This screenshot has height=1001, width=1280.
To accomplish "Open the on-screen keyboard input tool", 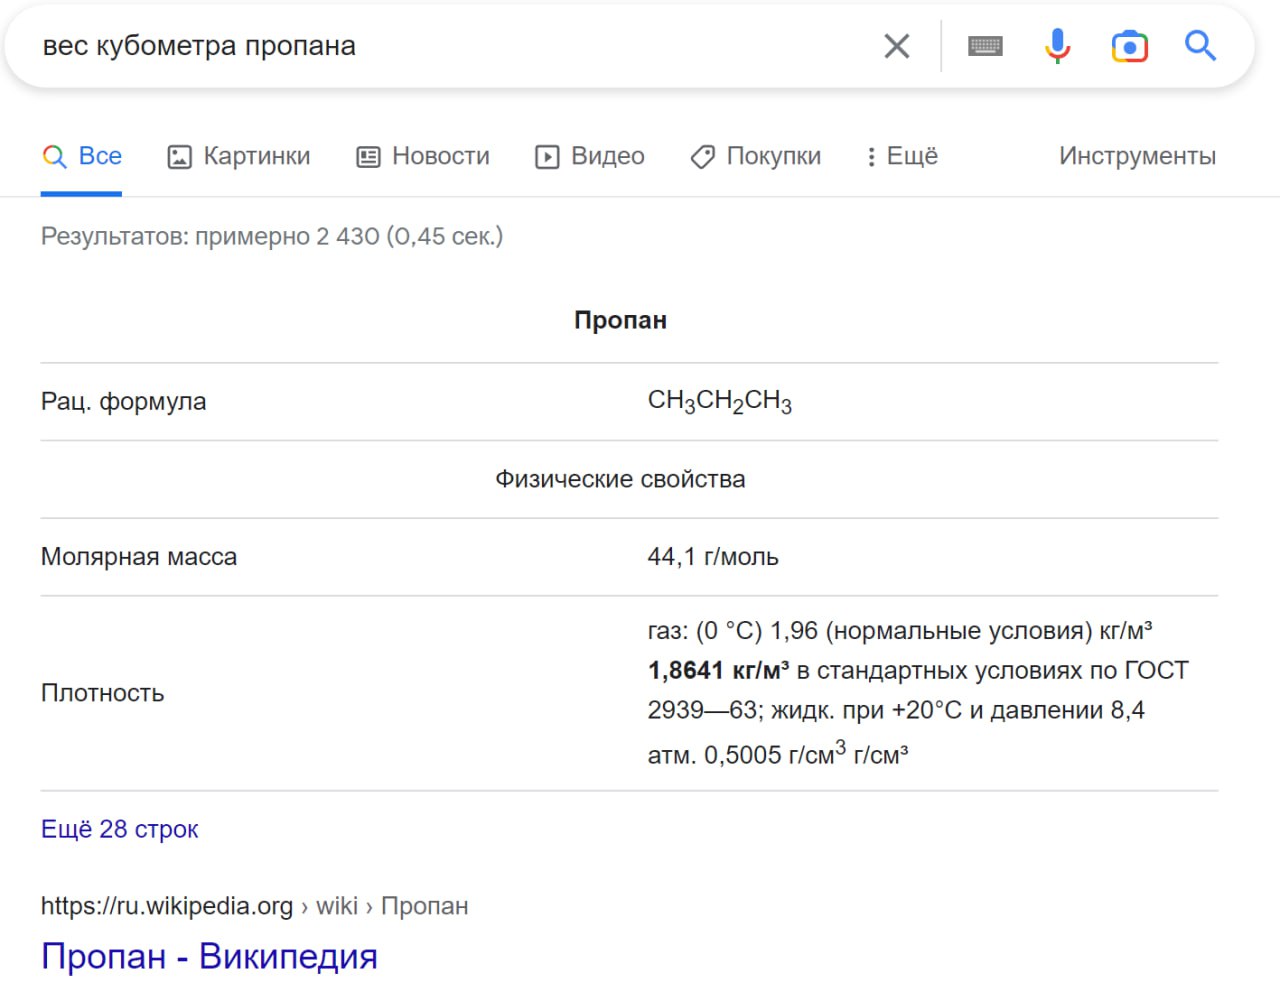I will (985, 46).
